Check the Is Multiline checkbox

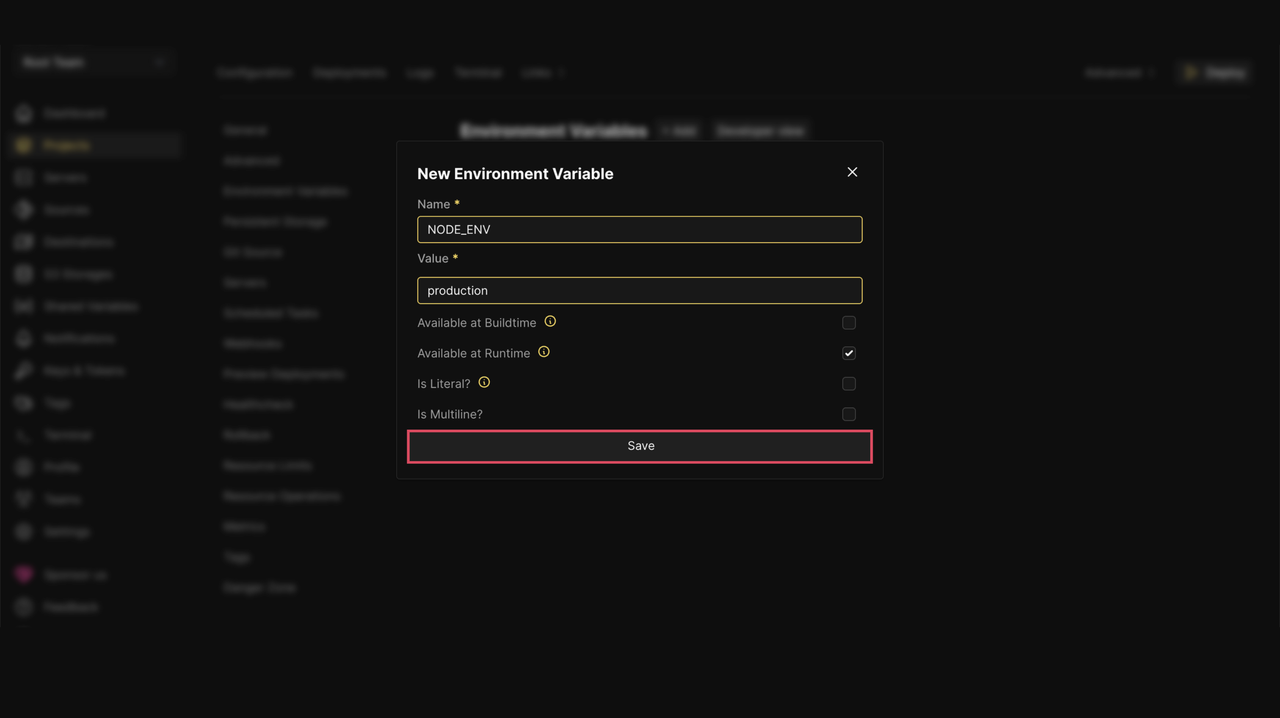pyautogui.click(x=849, y=414)
